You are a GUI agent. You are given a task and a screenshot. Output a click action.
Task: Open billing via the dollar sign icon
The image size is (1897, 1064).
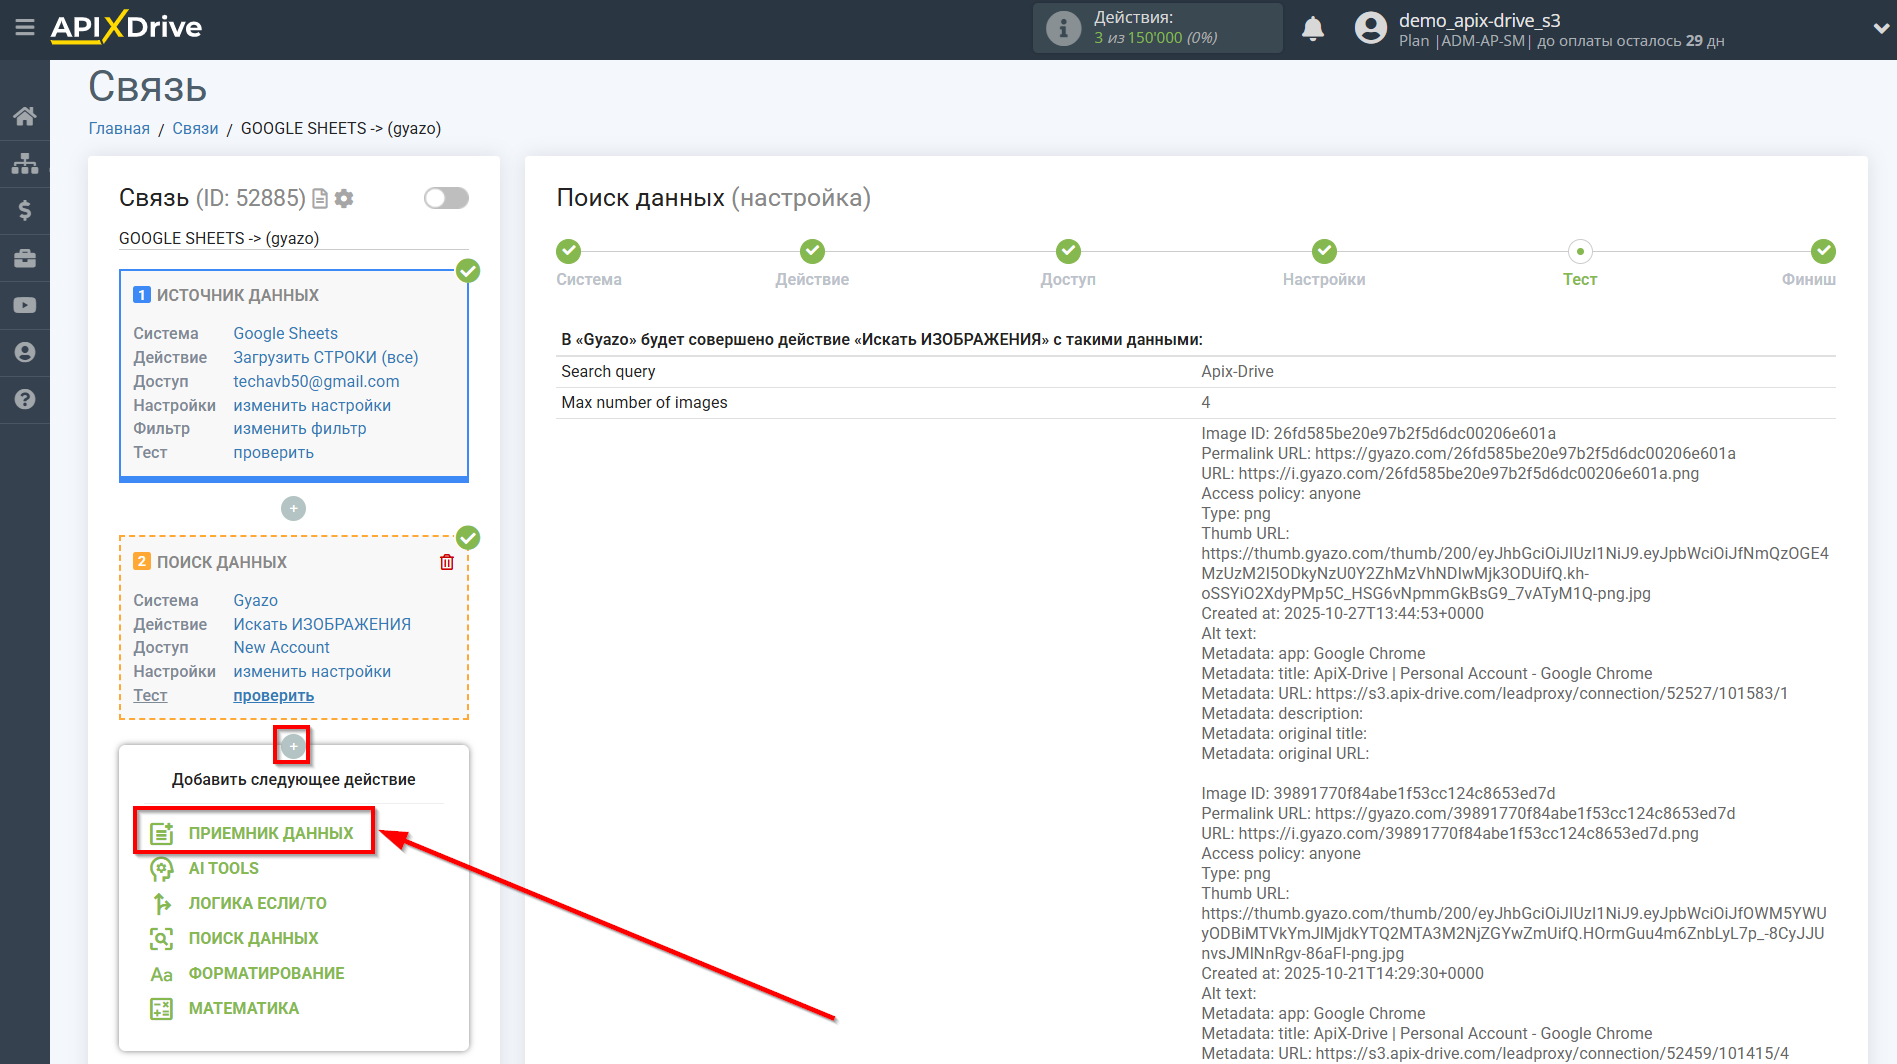25,210
